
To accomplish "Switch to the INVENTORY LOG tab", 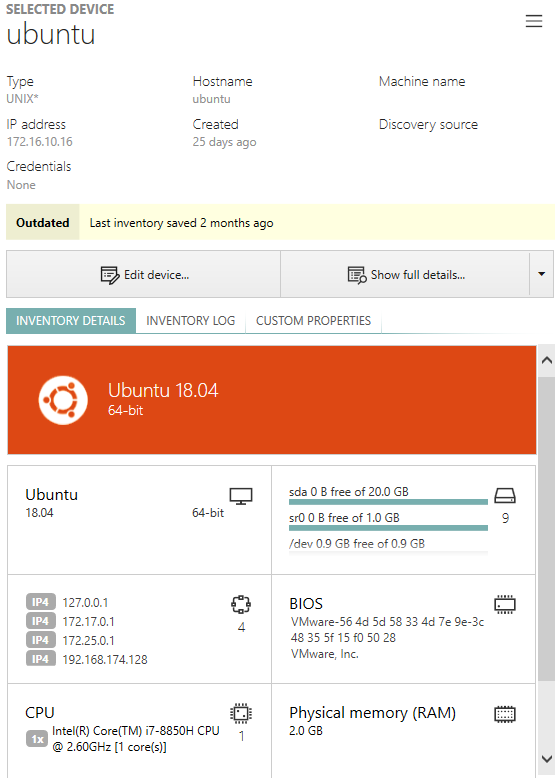I will 190,321.
